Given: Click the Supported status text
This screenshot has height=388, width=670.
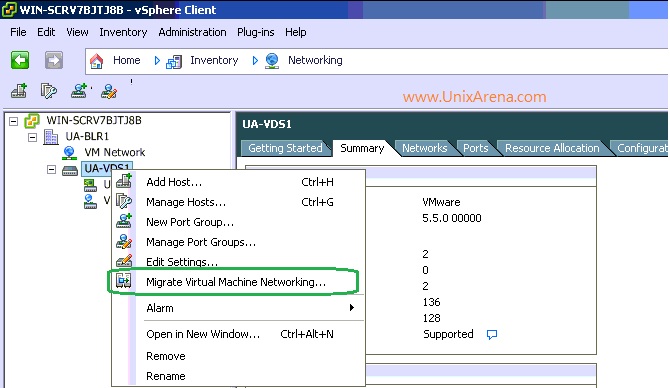Looking at the screenshot, I should pos(448,334).
